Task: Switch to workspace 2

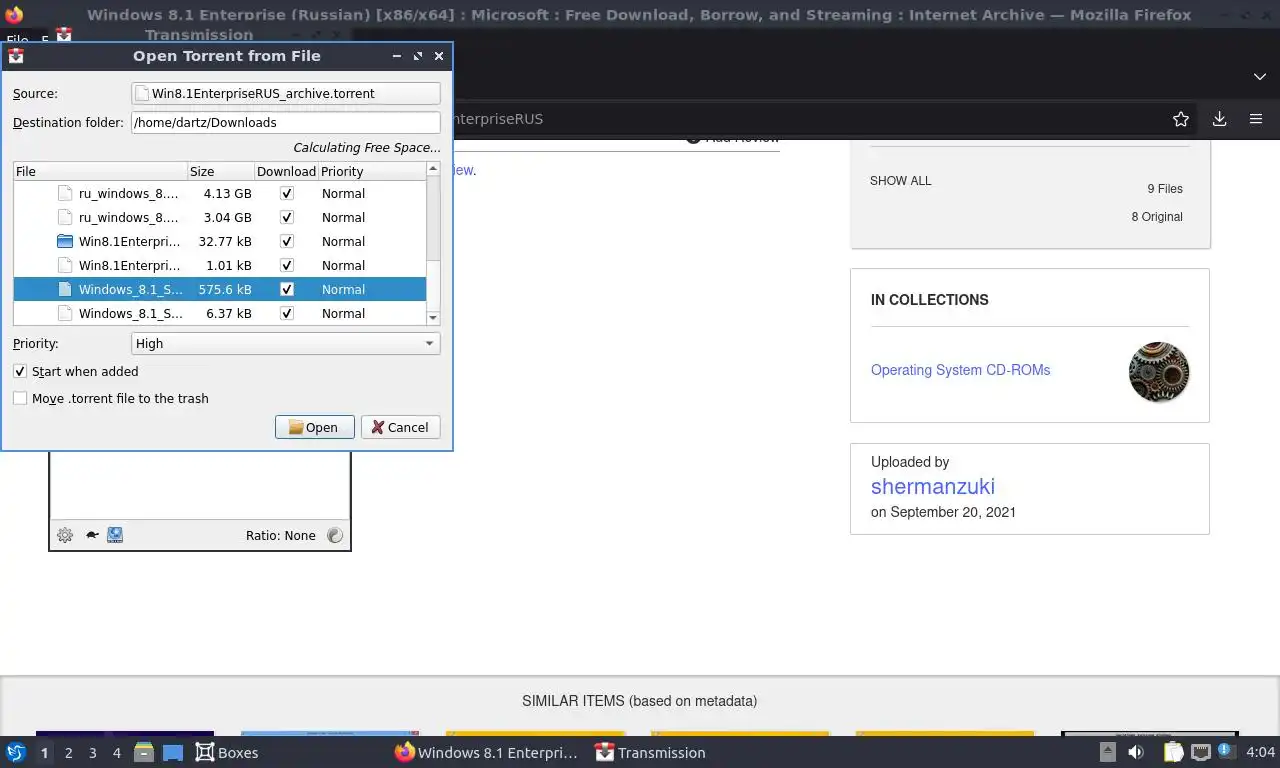Action: coord(69,752)
